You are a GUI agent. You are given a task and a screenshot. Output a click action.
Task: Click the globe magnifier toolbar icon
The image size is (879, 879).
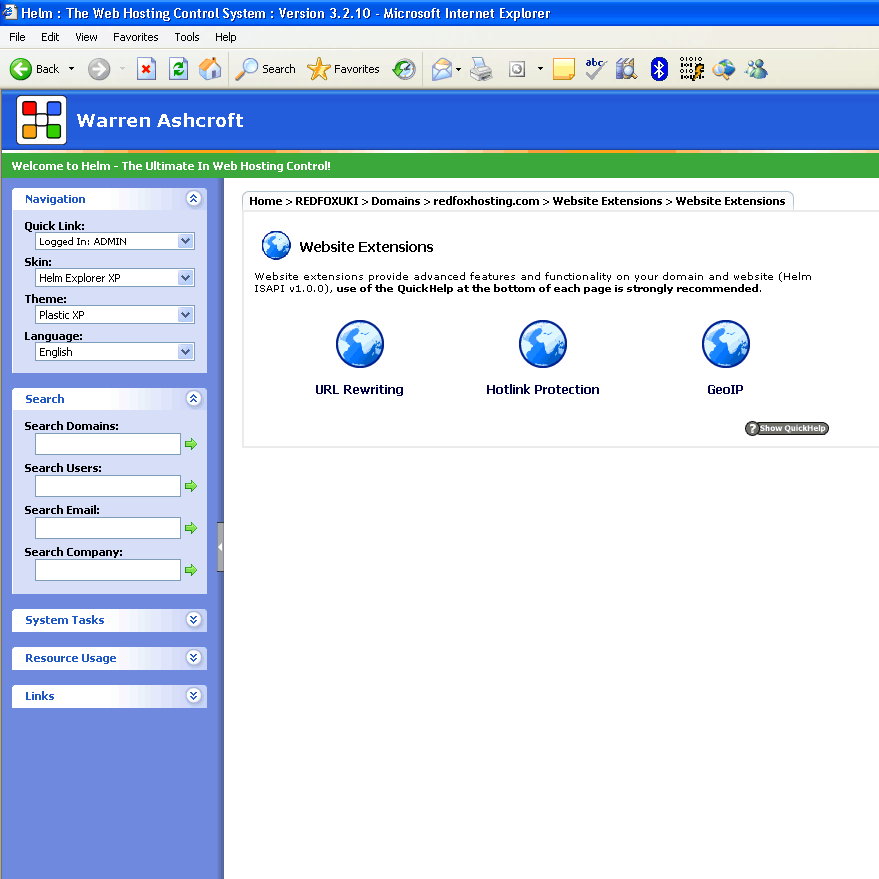[x=723, y=70]
